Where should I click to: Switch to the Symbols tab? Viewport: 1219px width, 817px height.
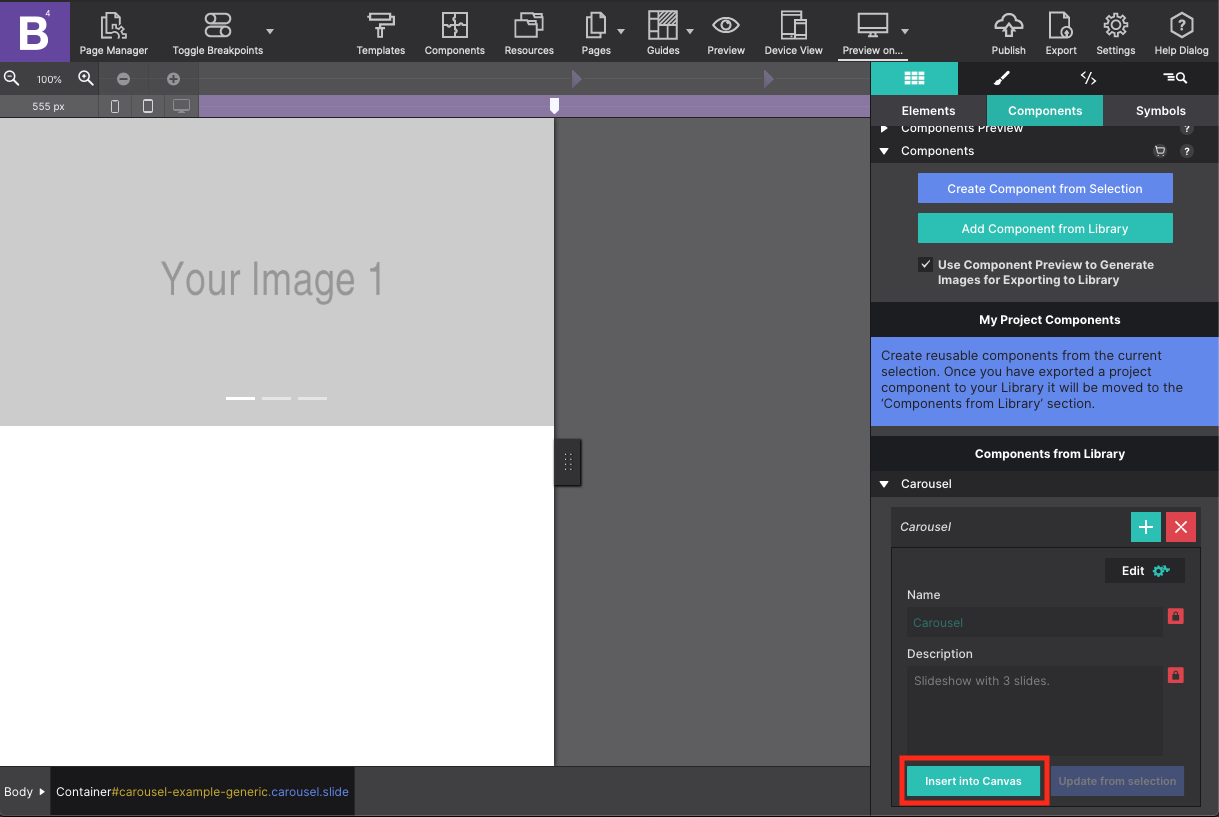(1160, 111)
